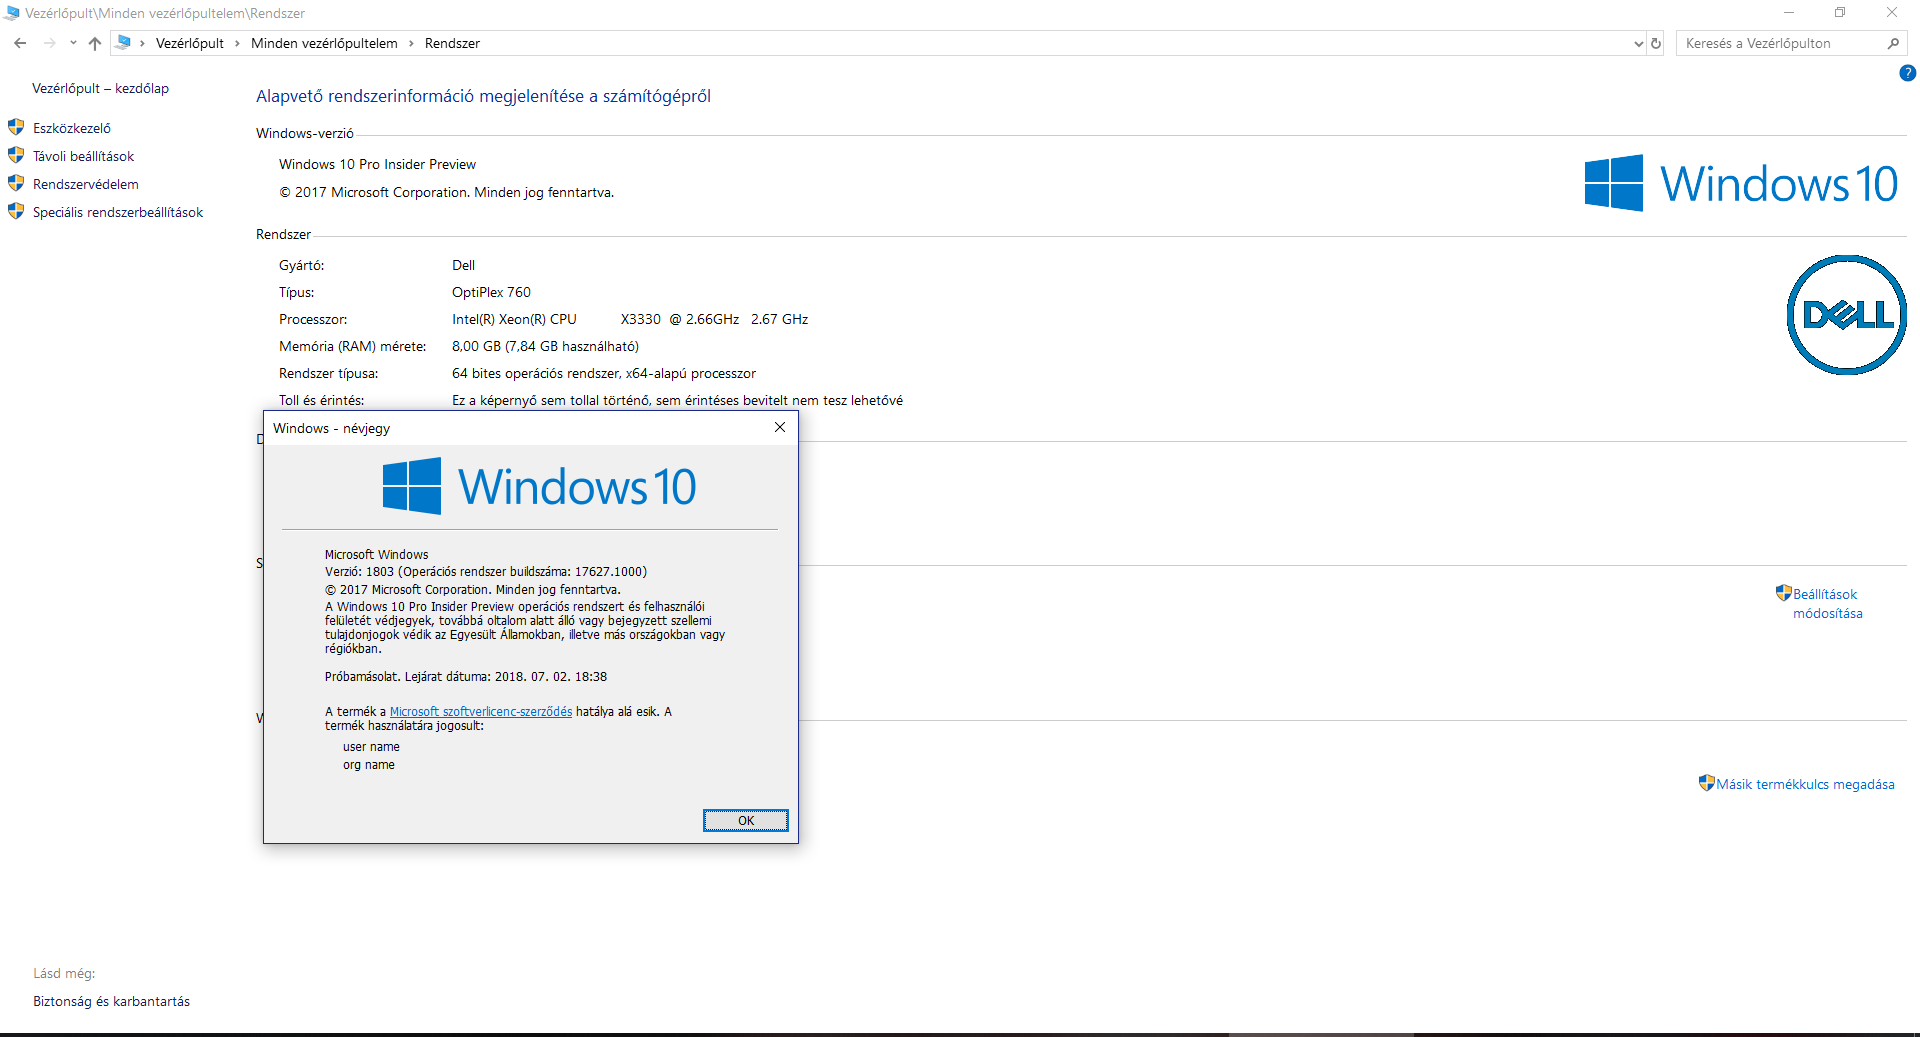The height and width of the screenshot is (1037, 1920).
Task: Expand the chevron before Vezérlőpult breadcrumb
Action: pyautogui.click(x=143, y=43)
